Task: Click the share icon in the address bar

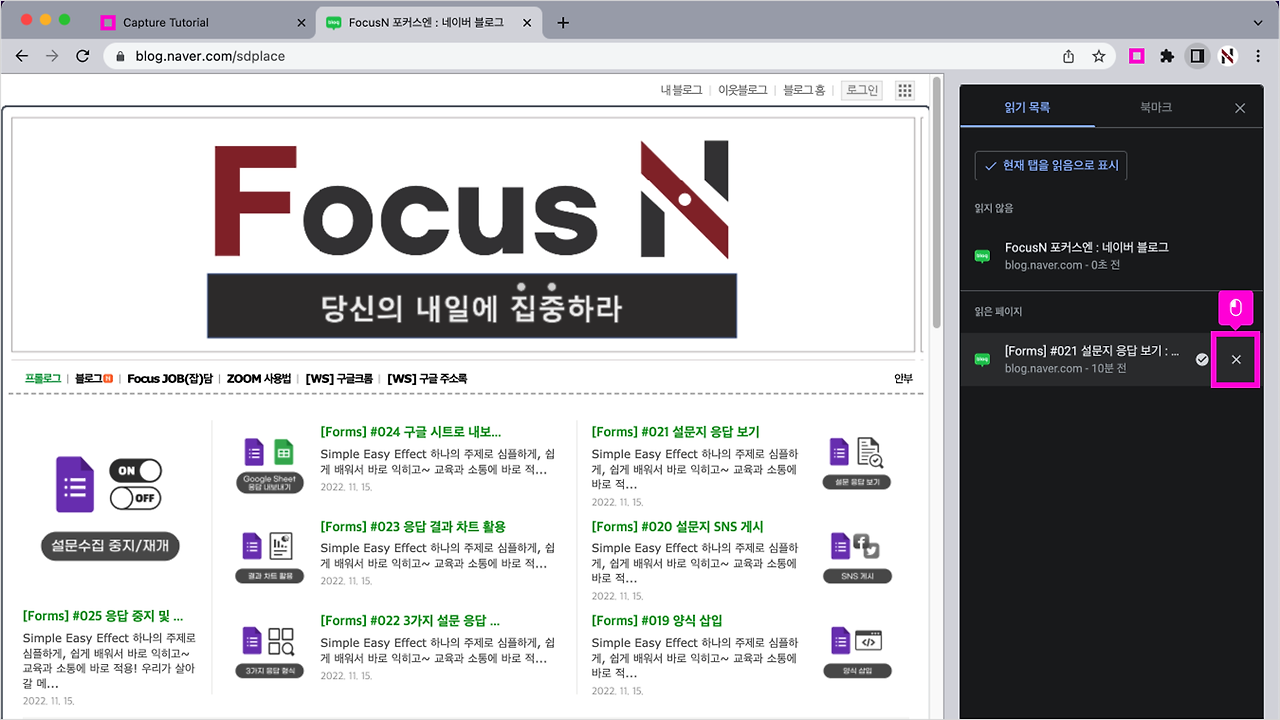Action: point(1068,57)
